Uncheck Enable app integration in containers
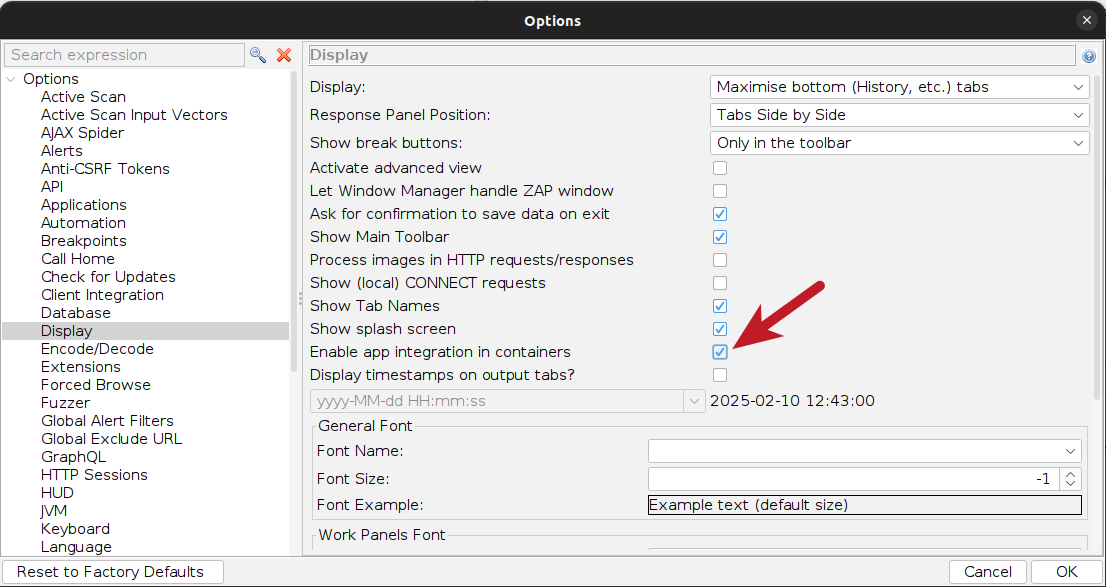Viewport: 1107px width, 587px height. coord(719,352)
